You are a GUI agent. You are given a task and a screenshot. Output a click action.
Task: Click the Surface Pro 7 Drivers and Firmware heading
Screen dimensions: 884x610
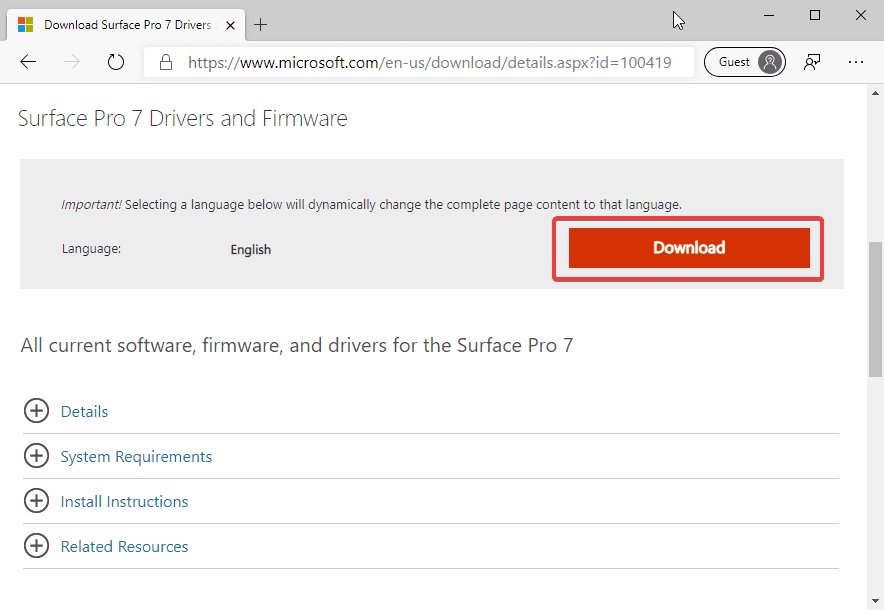(x=183, y=118)
